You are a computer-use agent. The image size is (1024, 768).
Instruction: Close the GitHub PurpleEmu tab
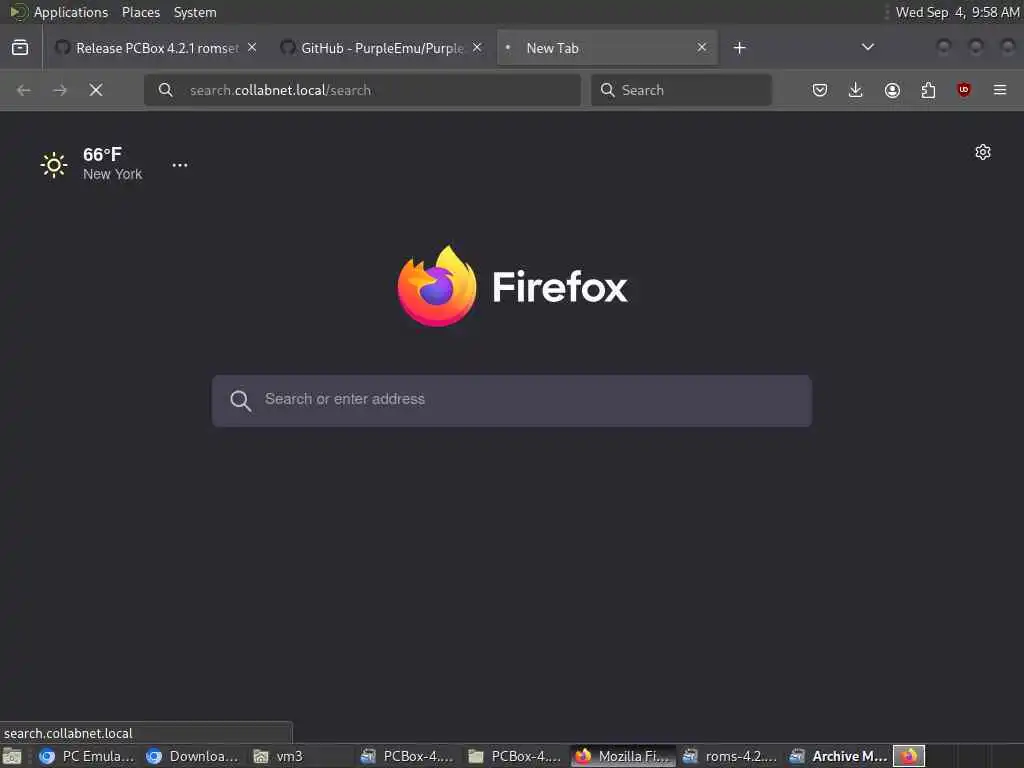click(x=477, y=48)
